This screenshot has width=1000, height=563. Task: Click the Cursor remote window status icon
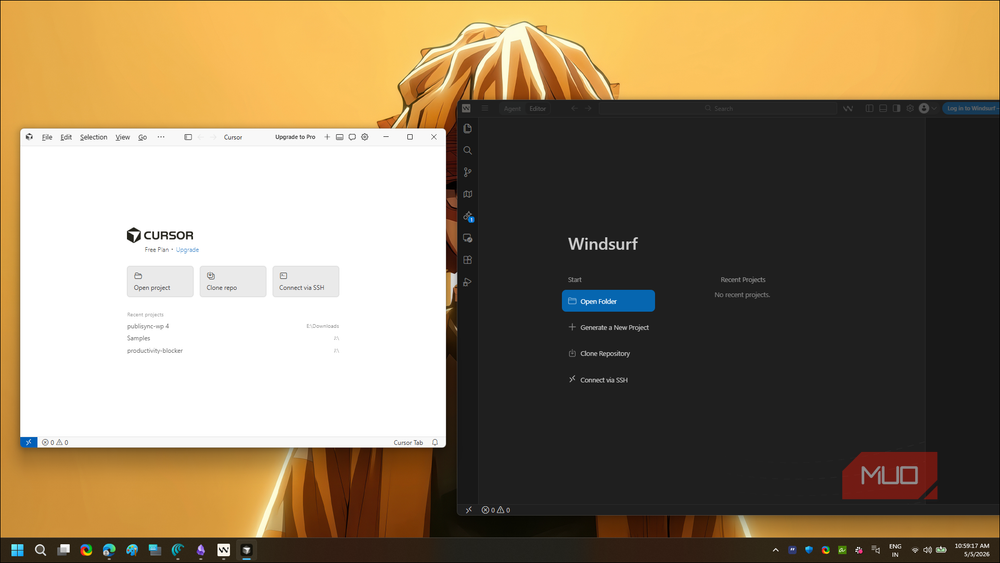tap(29, 442)
